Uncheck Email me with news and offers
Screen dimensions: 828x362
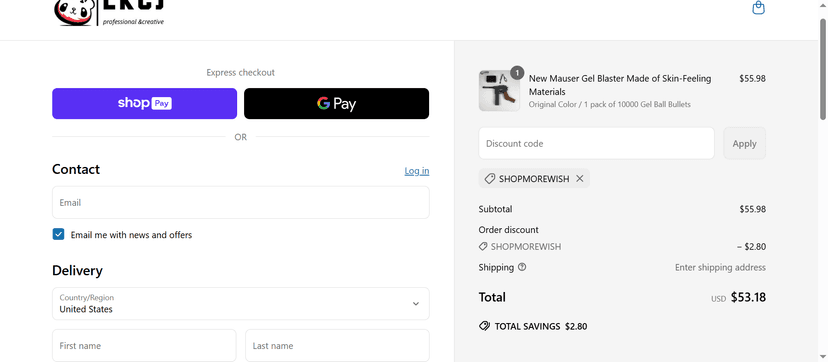[x=58, y=234]
